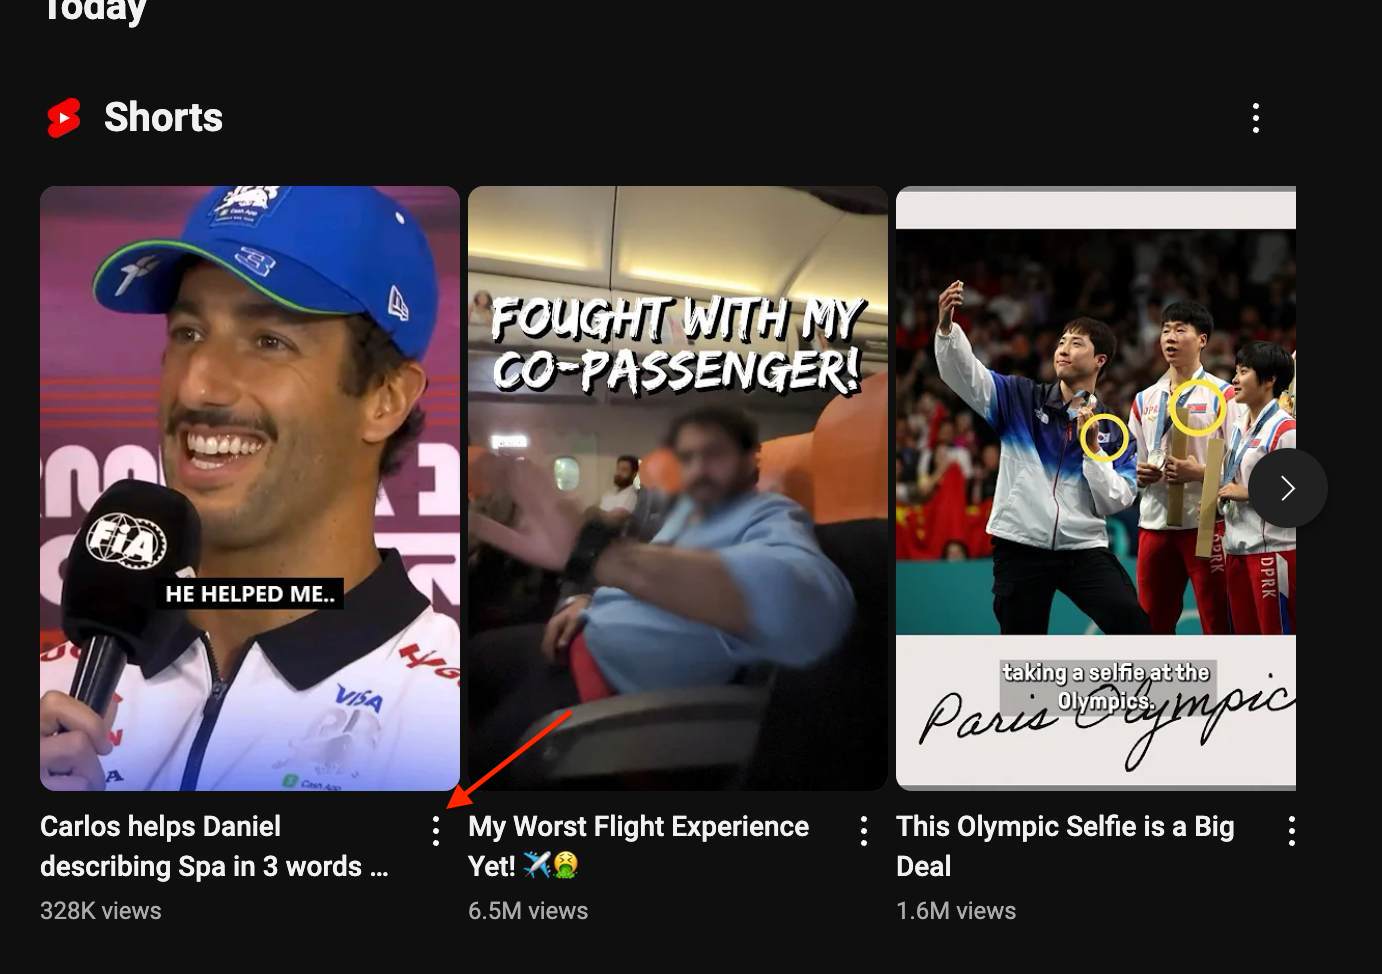Viewport: 1382px width, 974px height.
Task: Click the "Today" section heading
Action: [x=93, y=12]
